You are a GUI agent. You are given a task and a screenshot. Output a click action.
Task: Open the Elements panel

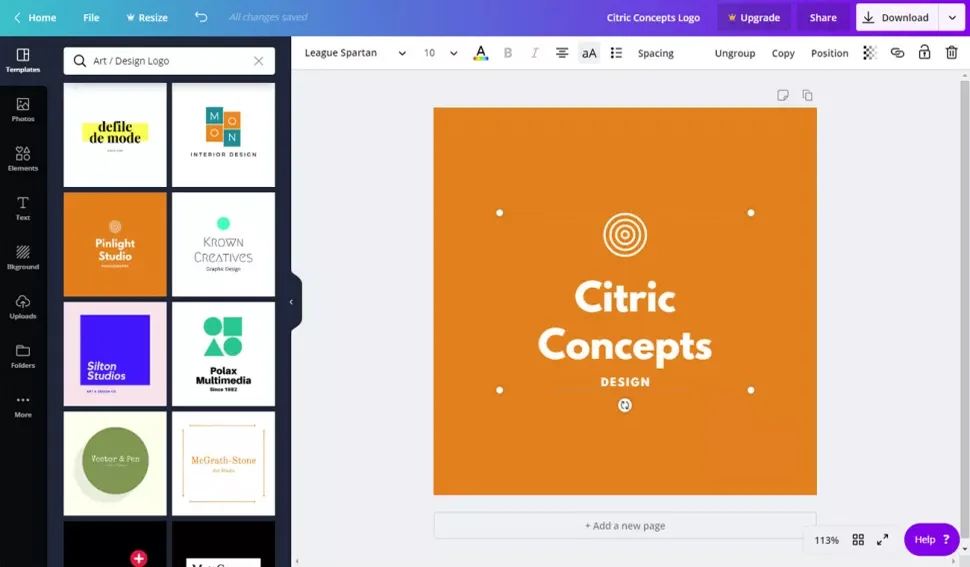tap(23, 159)
